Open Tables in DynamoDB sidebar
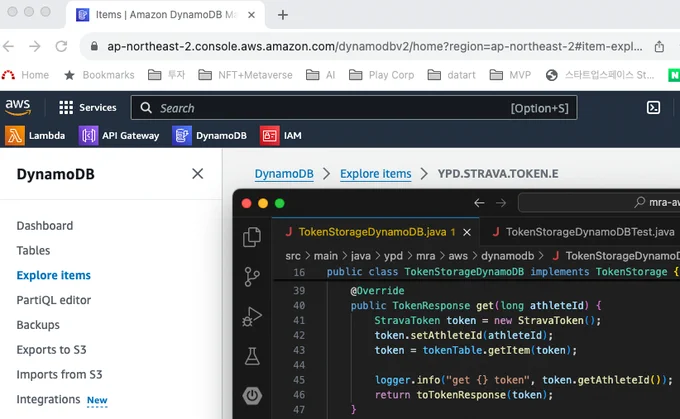 pyautogui.click(x=33, y=250)
